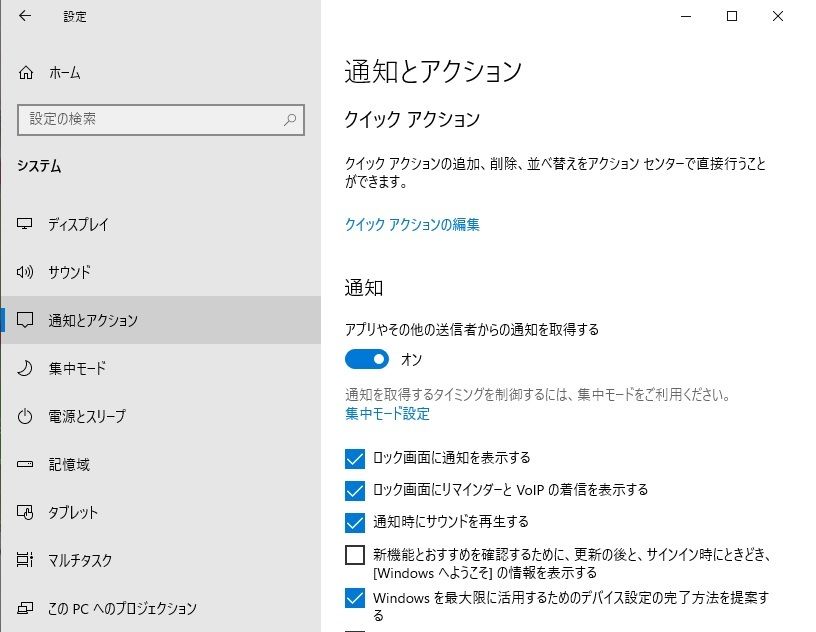816x632 pixels.
Task: Click the Focus assist (集中モード) moon icon
Action: pos(24,368)
